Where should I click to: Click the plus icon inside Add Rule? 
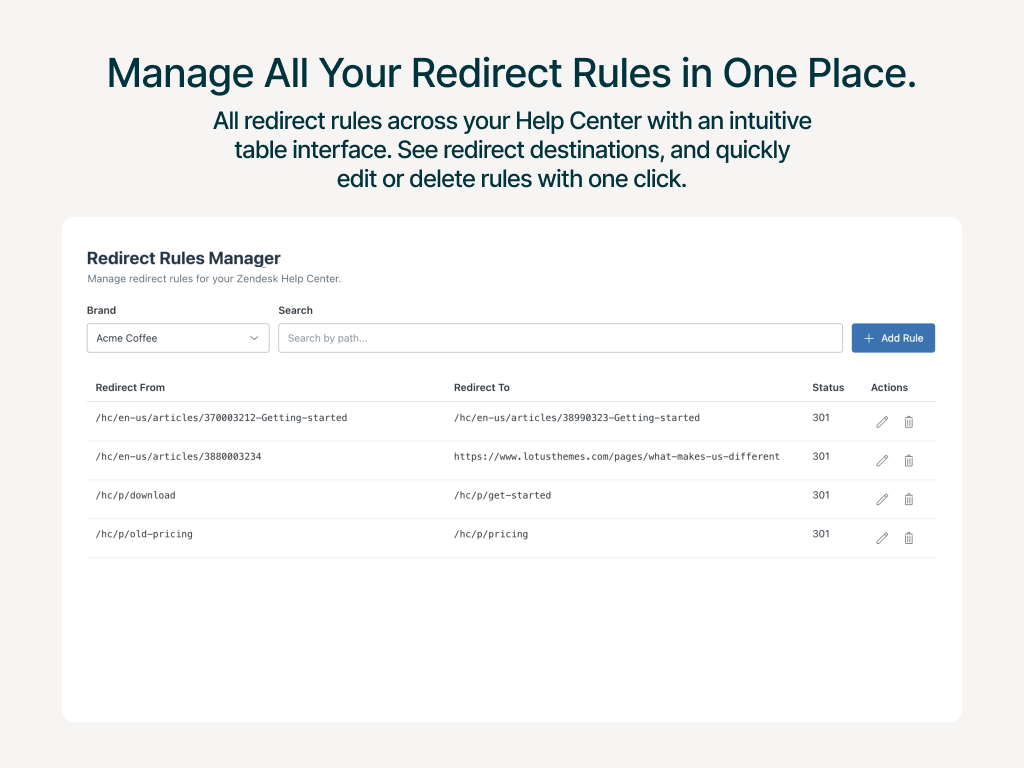868,338
